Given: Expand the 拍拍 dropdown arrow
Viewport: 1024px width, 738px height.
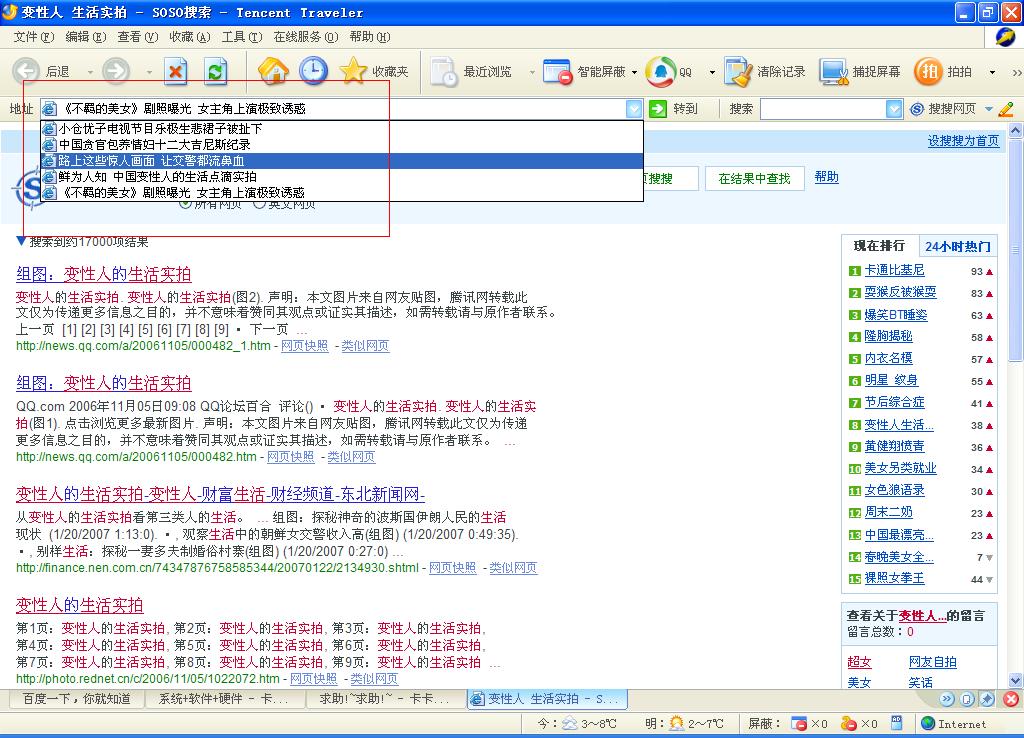Looking at the screenshot, I should [x=993, y=72].
